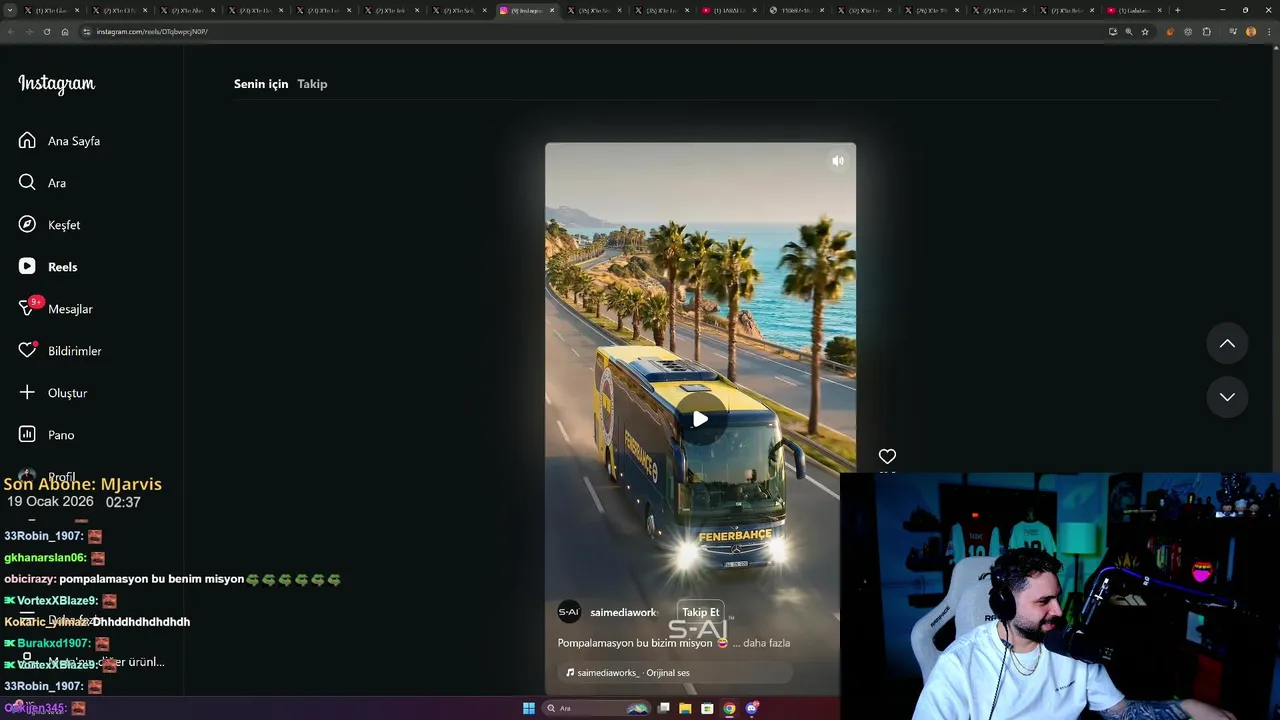Like the reel with heart icon

(887, 456)
